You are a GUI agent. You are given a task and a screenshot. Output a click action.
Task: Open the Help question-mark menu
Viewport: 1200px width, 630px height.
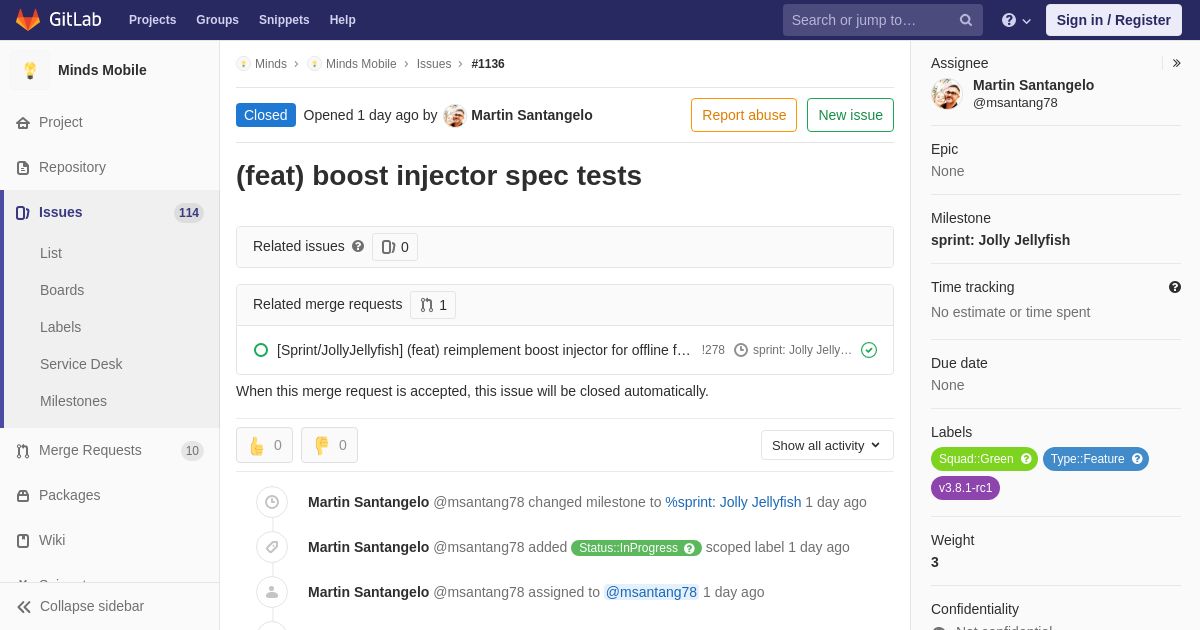[1016, 20]
